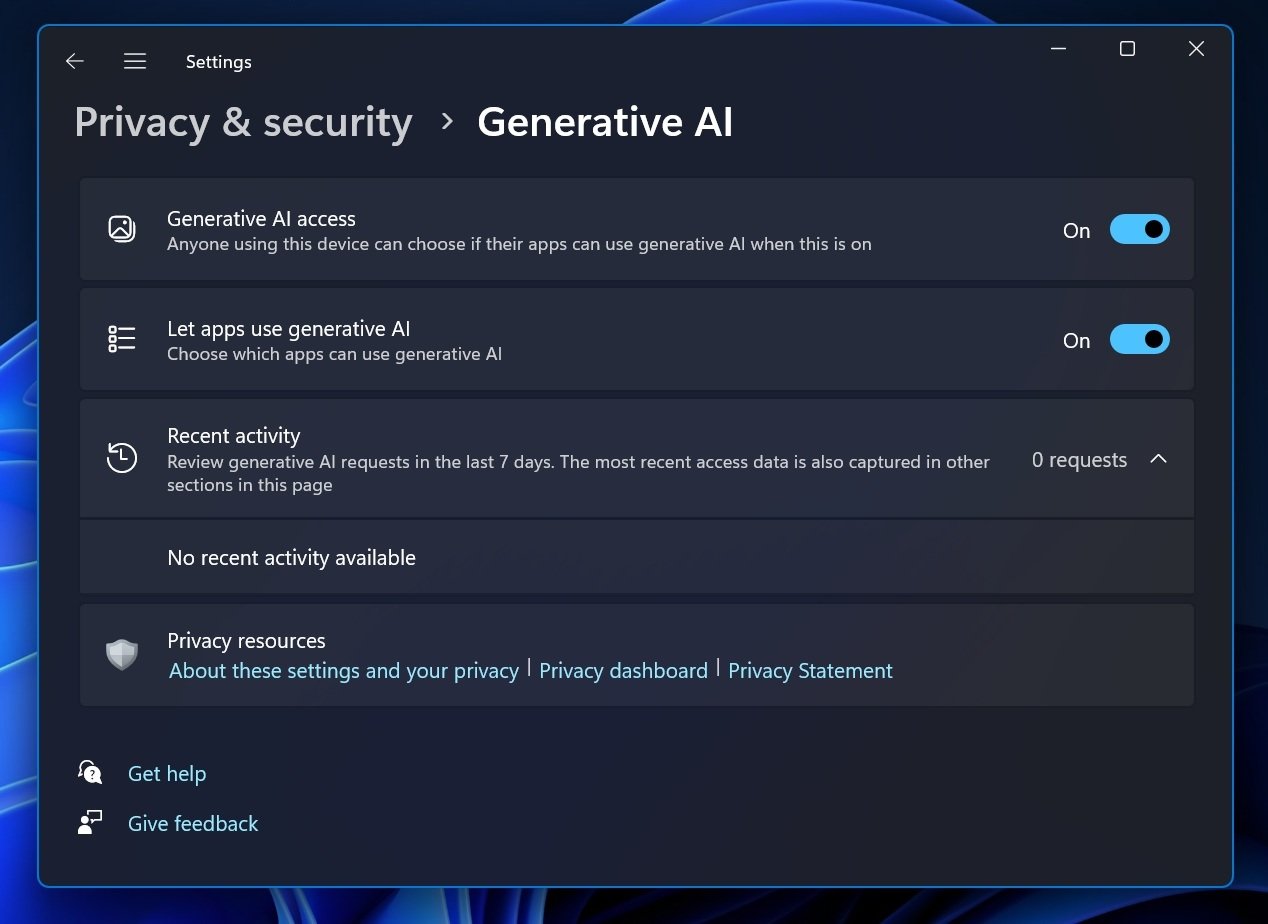
Task: Disable the Generative AI access switch
Action: click(1139, 229)
